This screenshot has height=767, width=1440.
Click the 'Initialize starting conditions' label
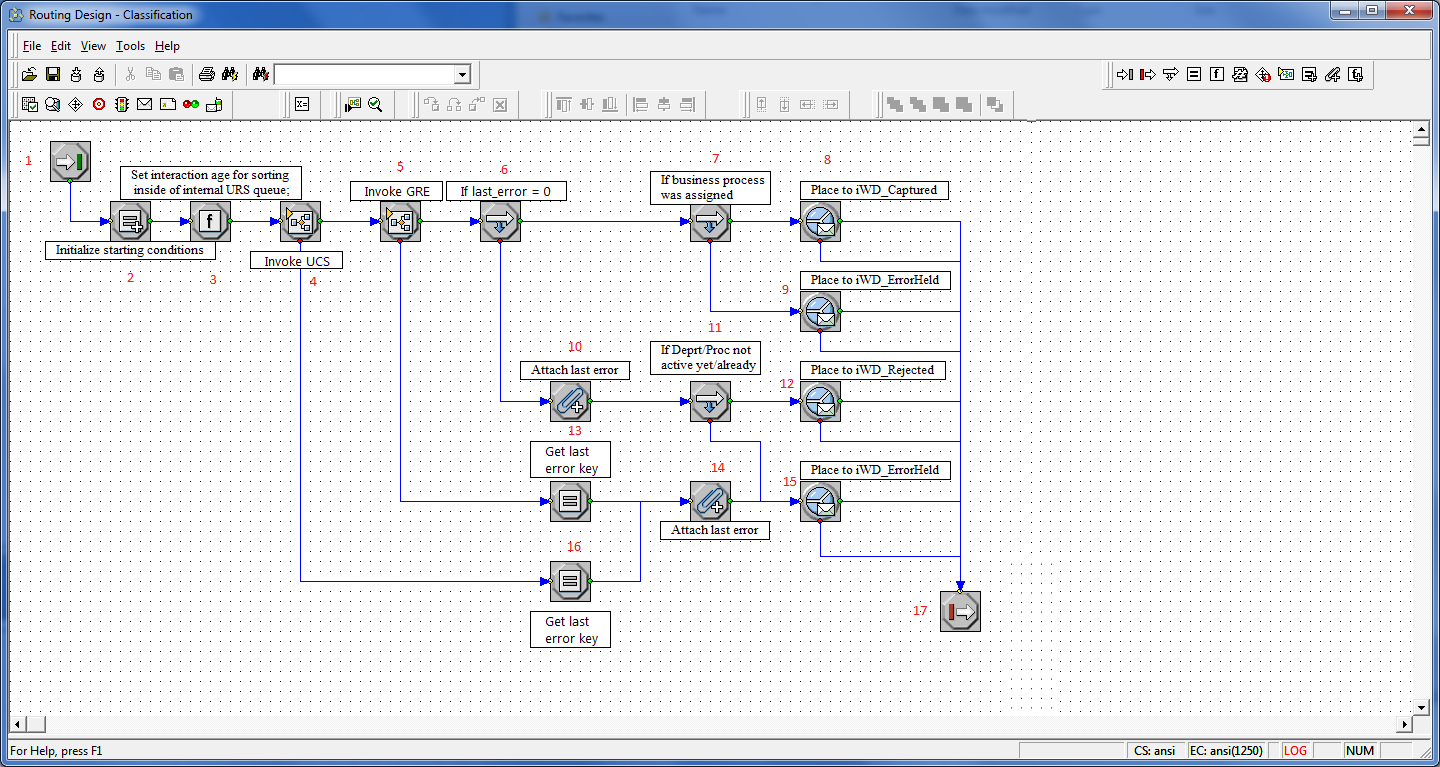[x=130, y=250]
